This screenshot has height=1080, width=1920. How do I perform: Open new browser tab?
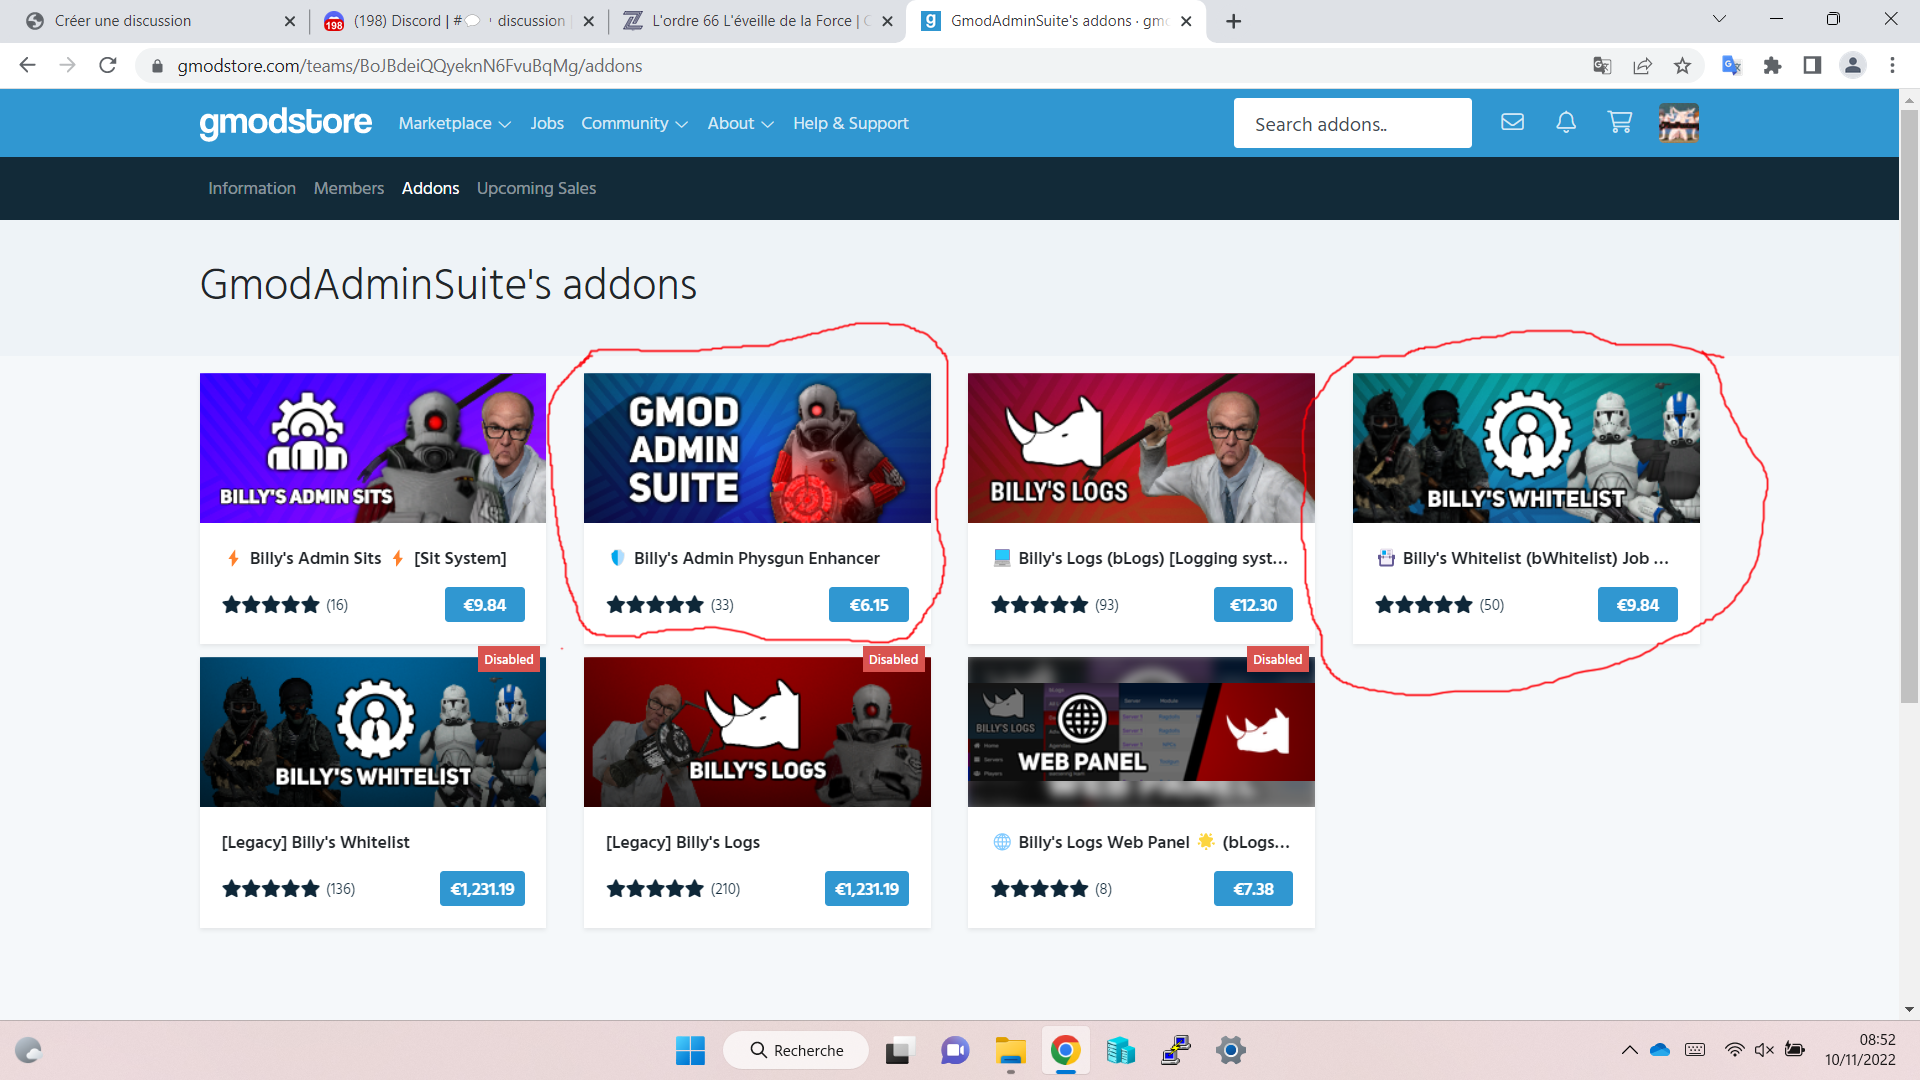1234,21
